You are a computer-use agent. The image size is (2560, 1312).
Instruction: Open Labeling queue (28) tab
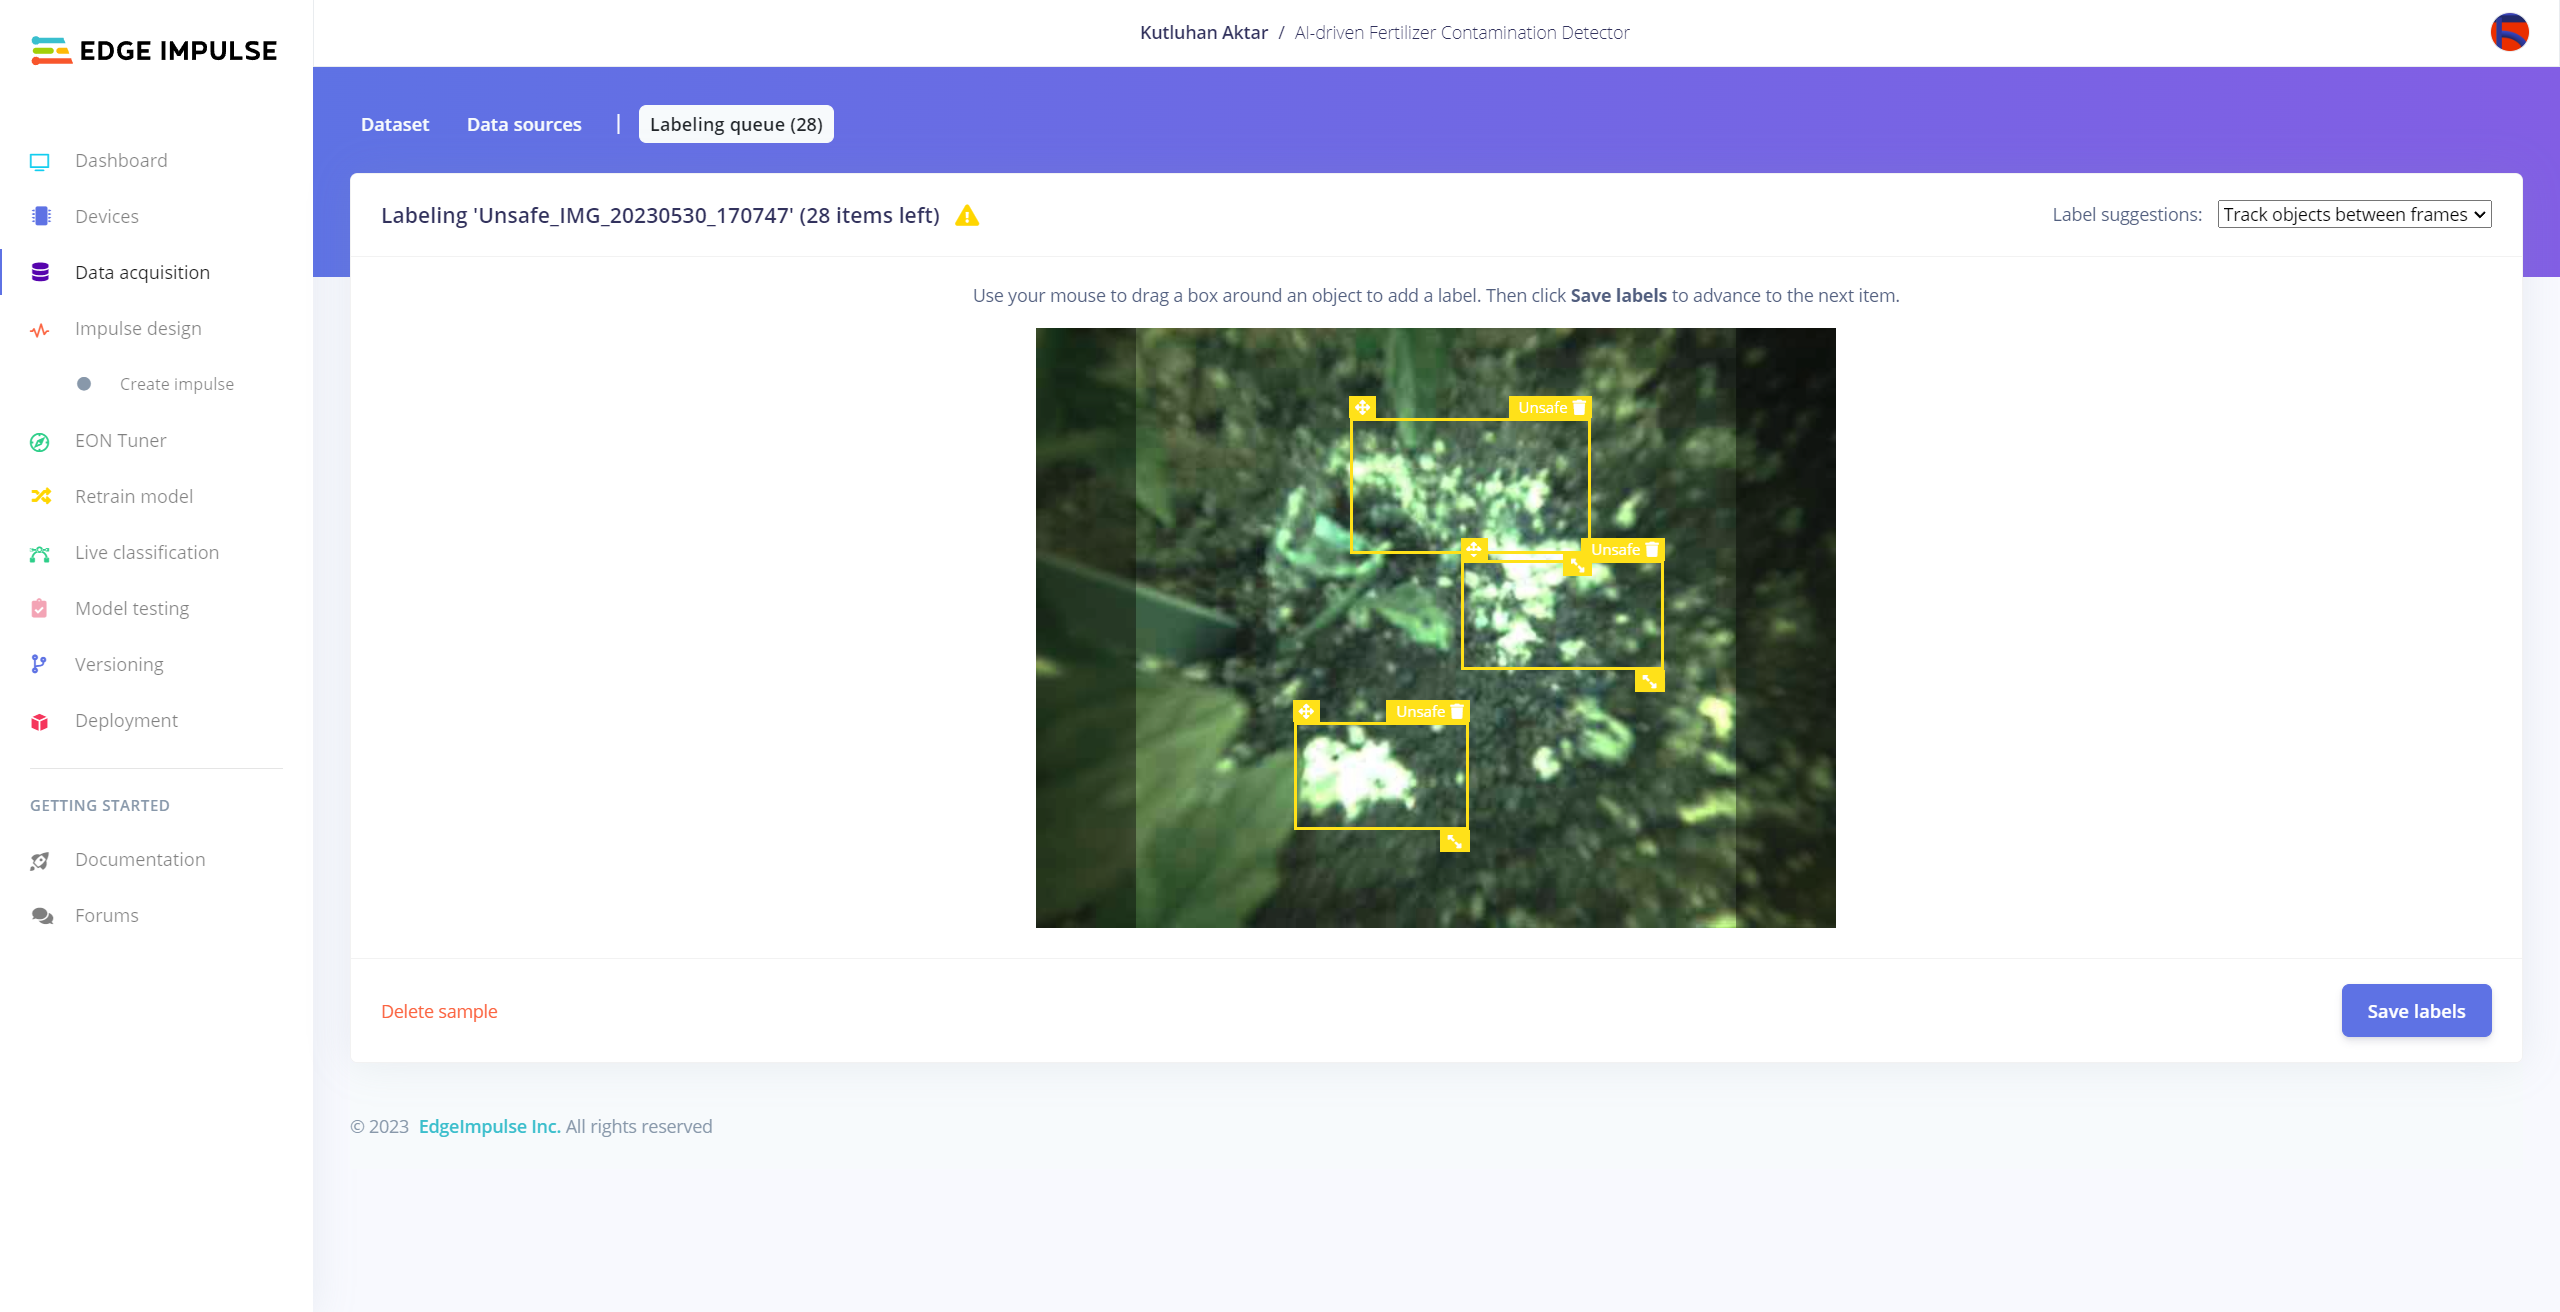coord(736,125)
